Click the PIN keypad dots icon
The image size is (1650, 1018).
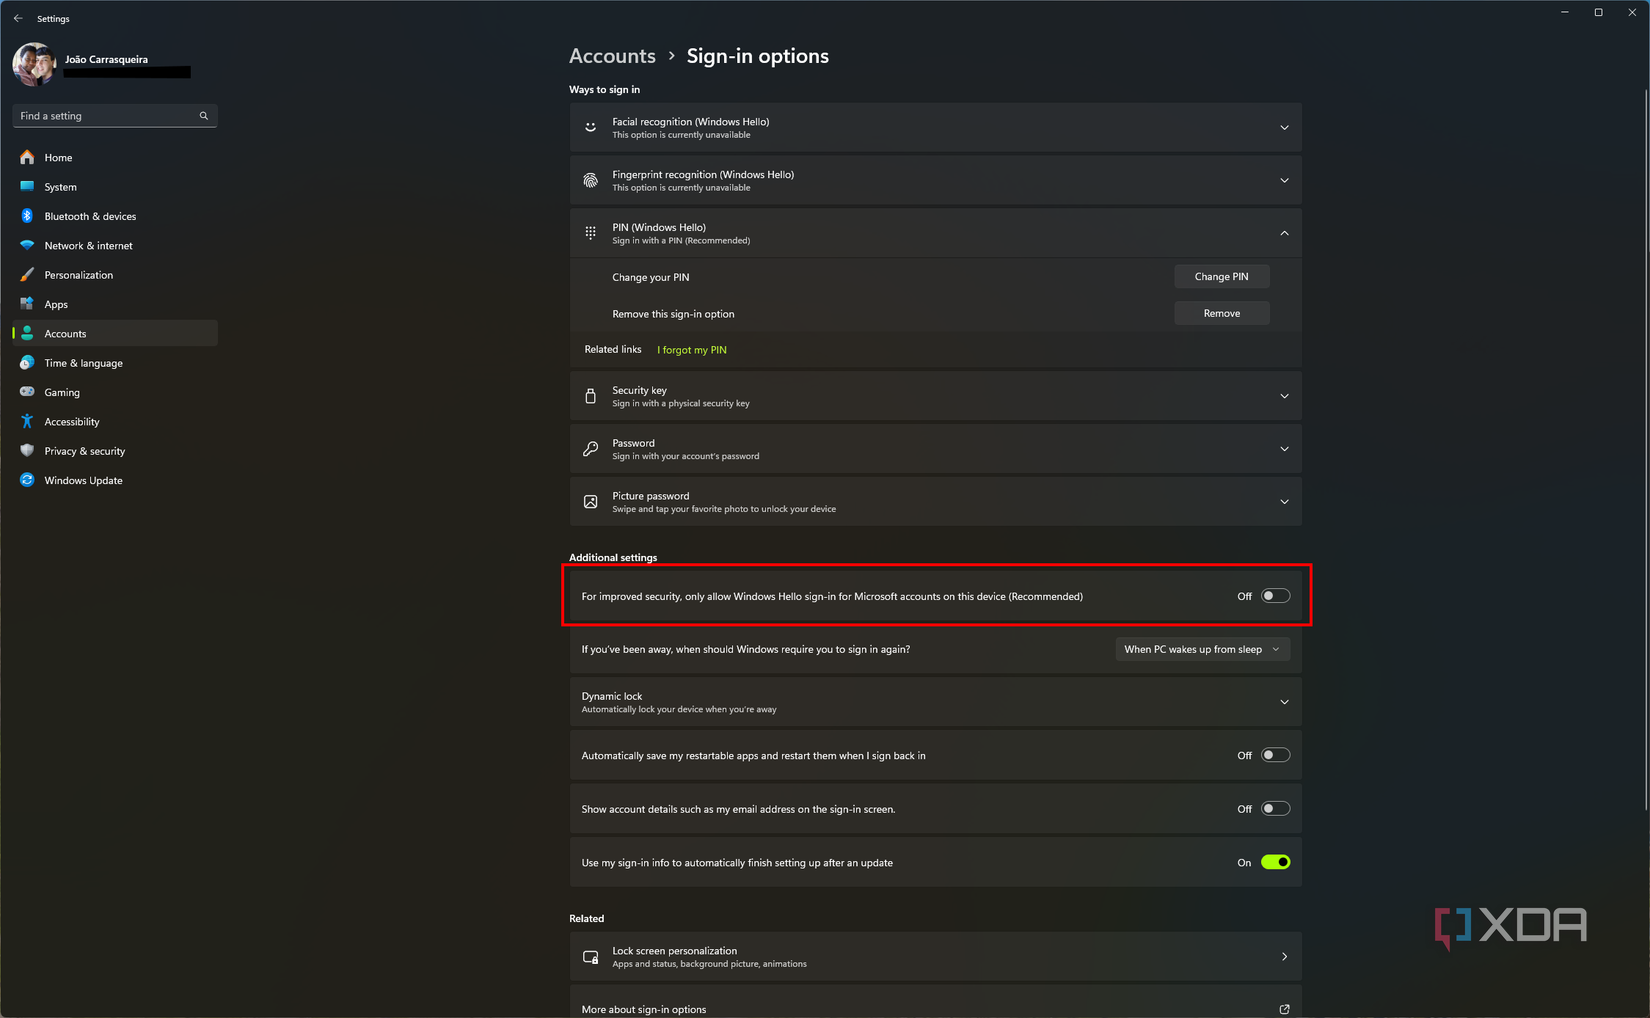tap(591, 233)
